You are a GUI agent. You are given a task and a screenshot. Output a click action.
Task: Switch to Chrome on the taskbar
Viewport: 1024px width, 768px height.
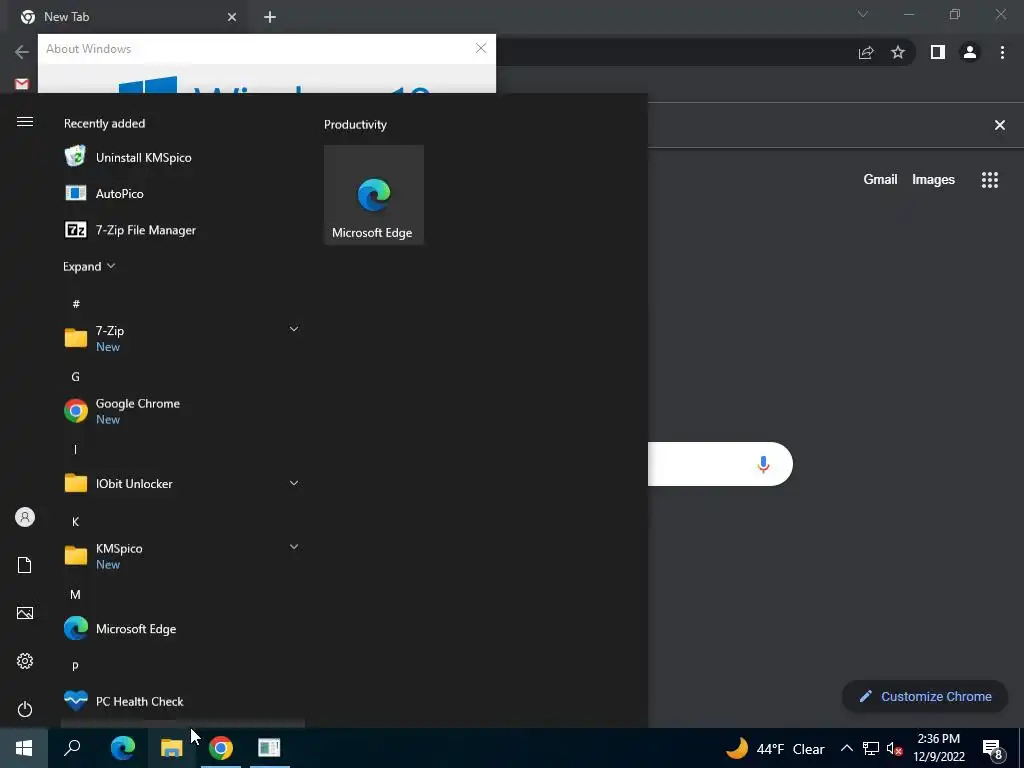click(x=221, y=748)
